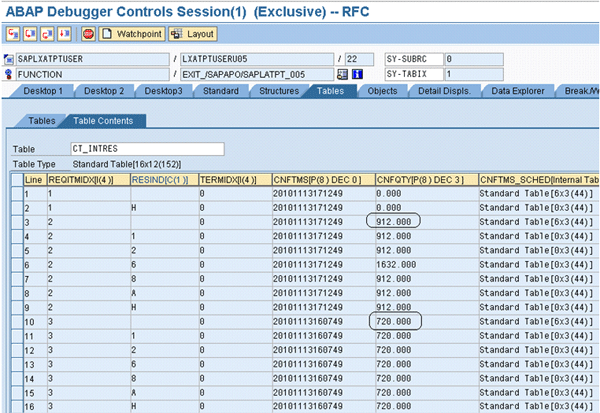The width and height of the screenshot is (600, 413).
Task: Click the blue info icon near SY-TABIX
Action: point(357,74)
